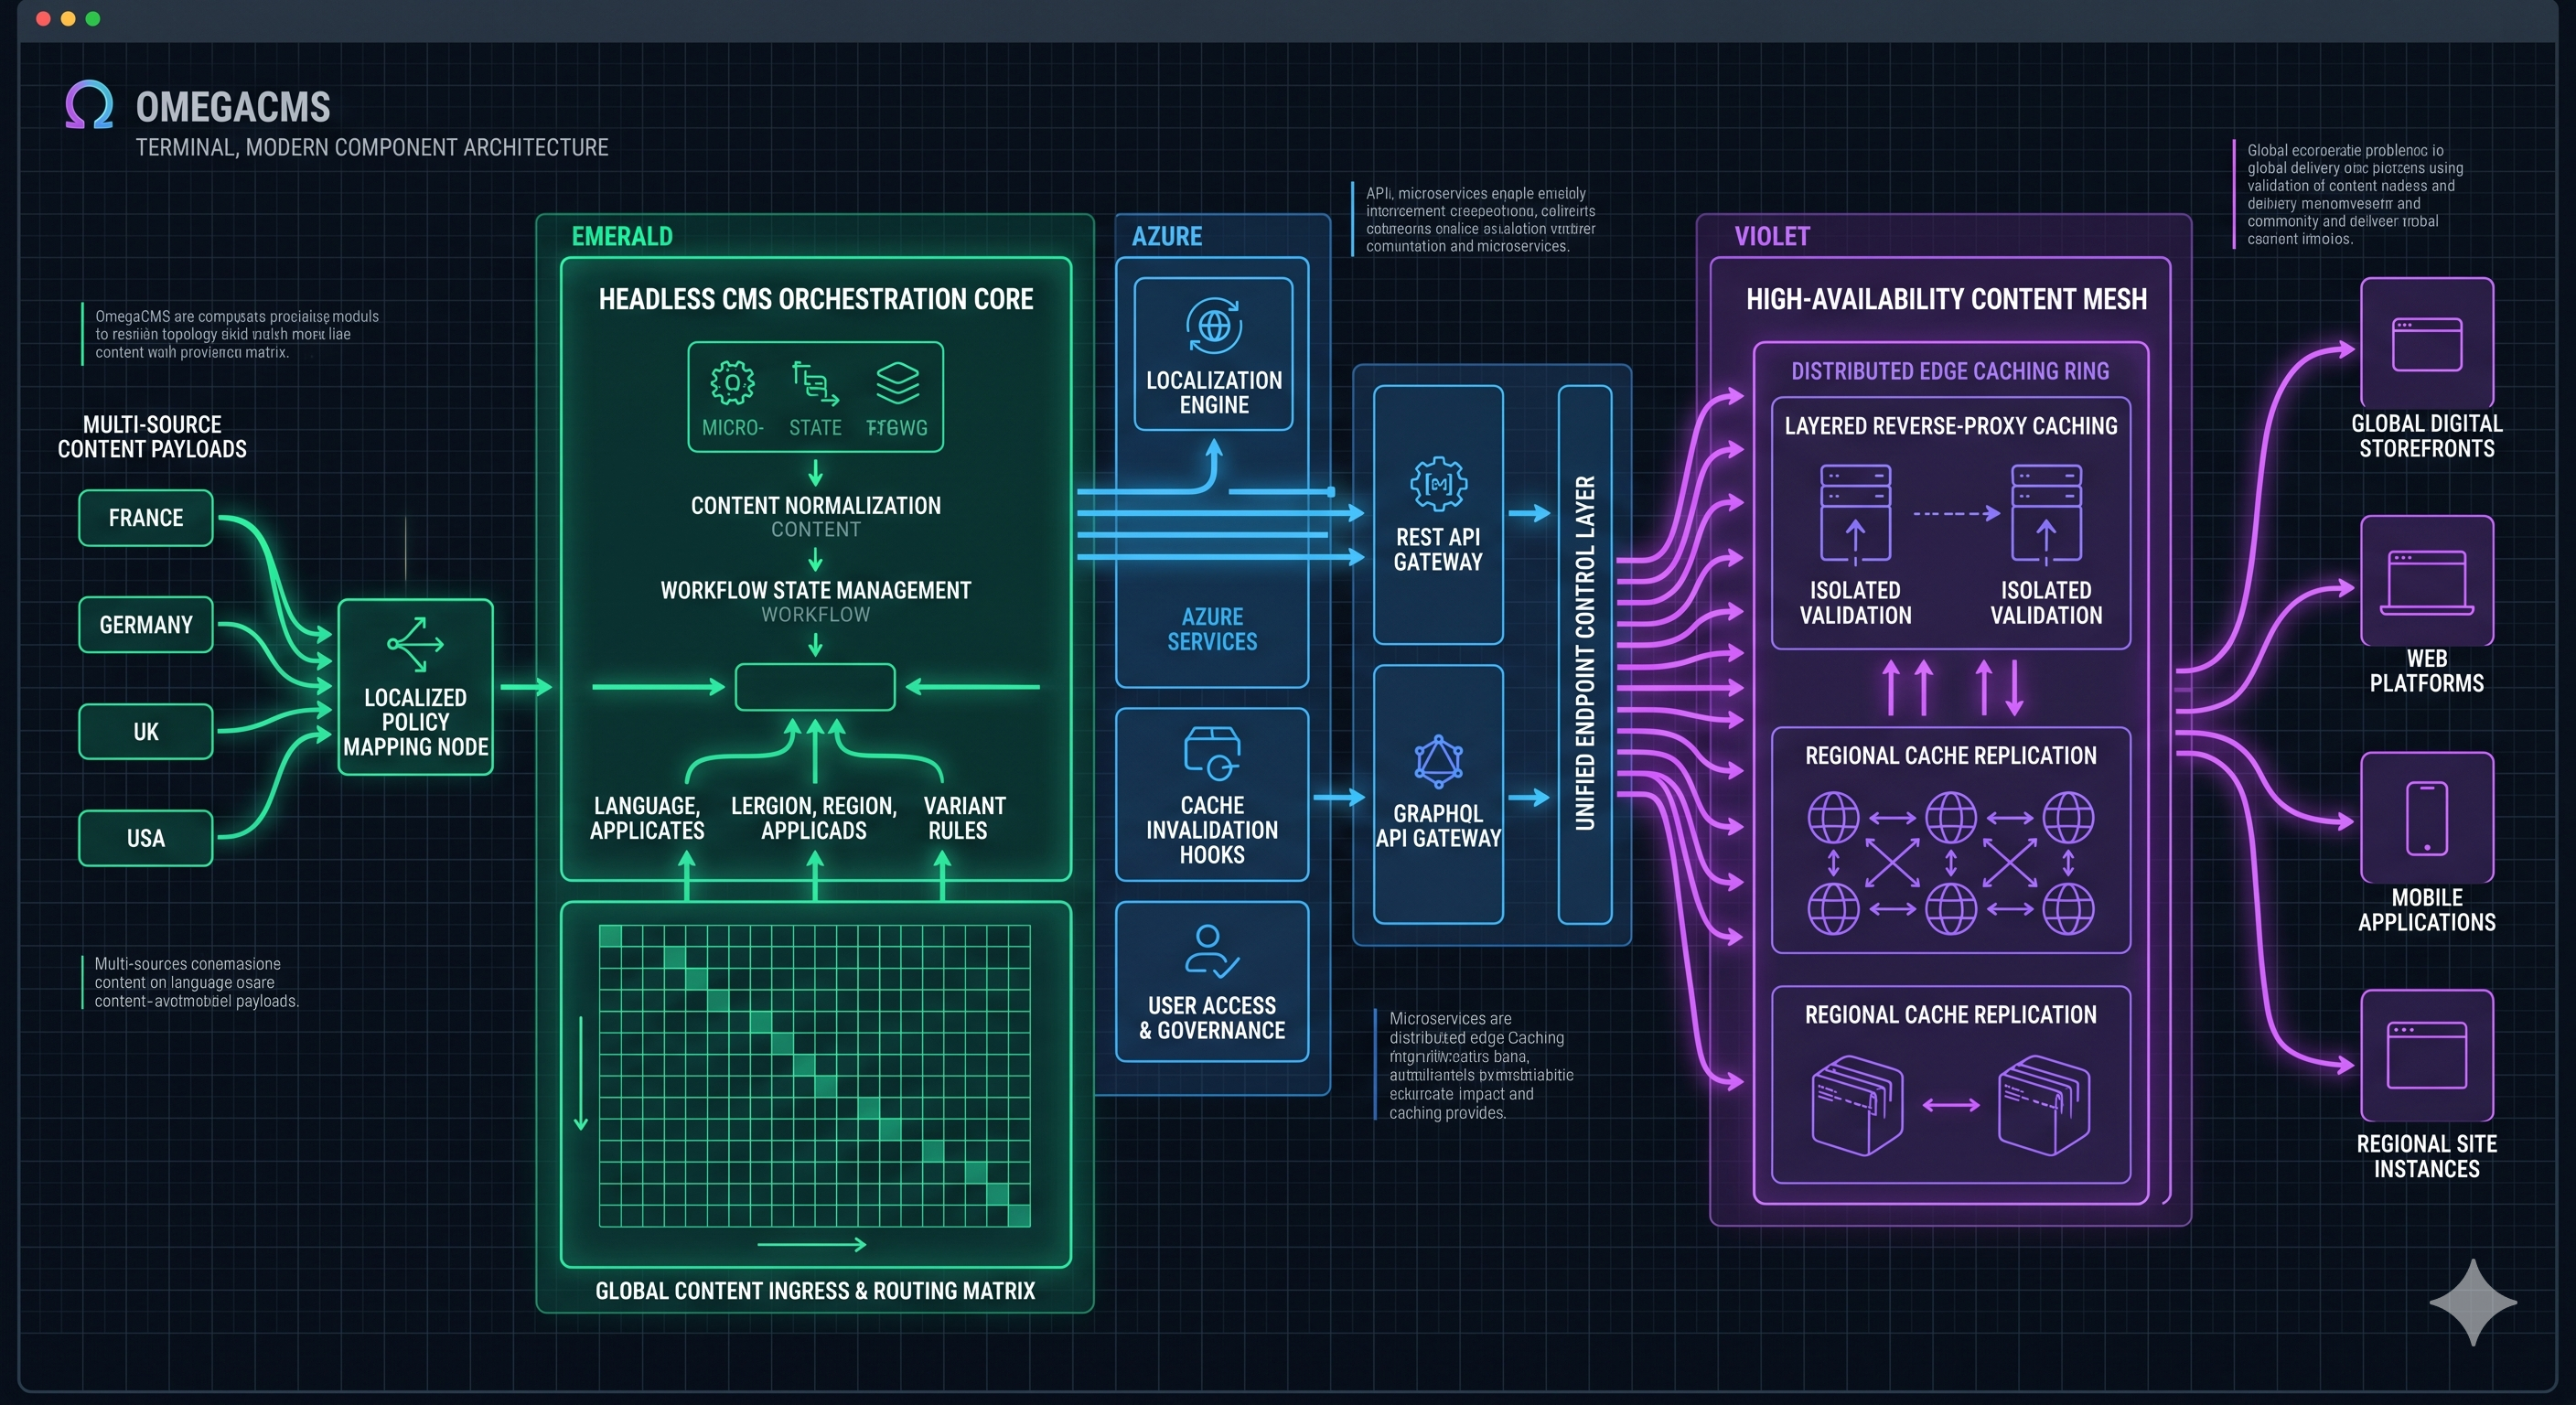The height and width of the screenshot is (1405, 2576).
Task: Click the stacked layers icon
Action: point(897,383)
